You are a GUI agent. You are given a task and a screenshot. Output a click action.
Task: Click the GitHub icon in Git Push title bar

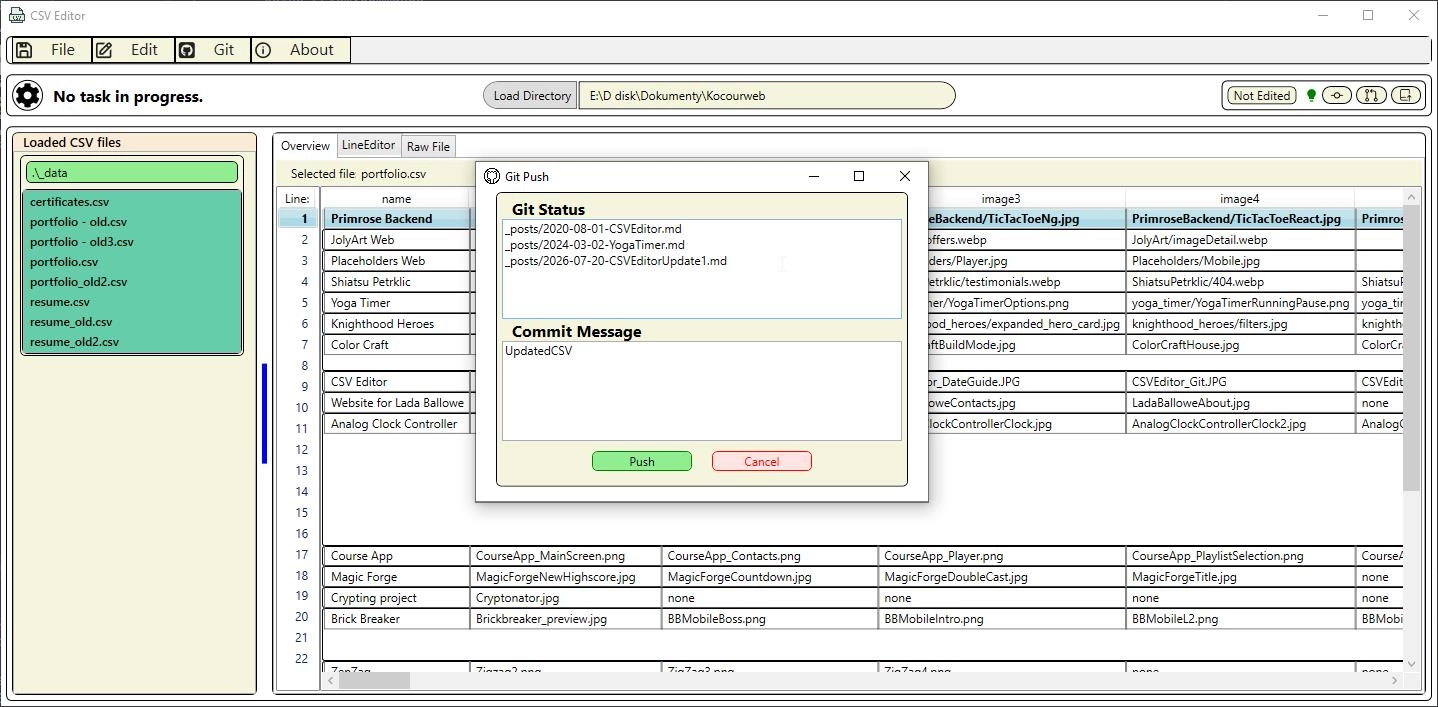click(491, 176)
